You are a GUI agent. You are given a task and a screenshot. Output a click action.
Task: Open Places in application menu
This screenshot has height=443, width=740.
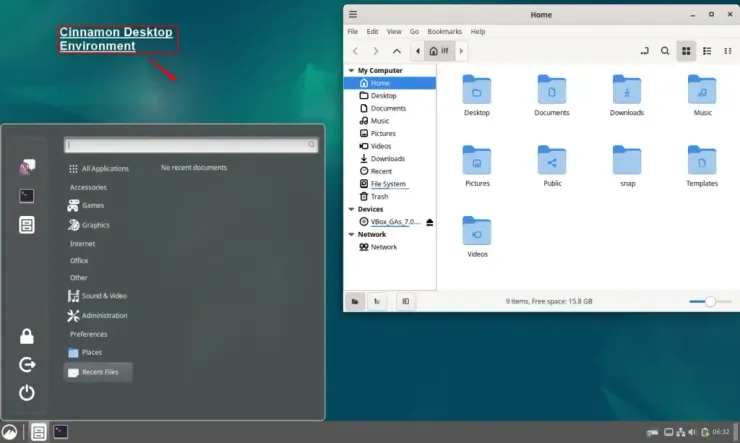pyautogui.click(x=85, y=352)
